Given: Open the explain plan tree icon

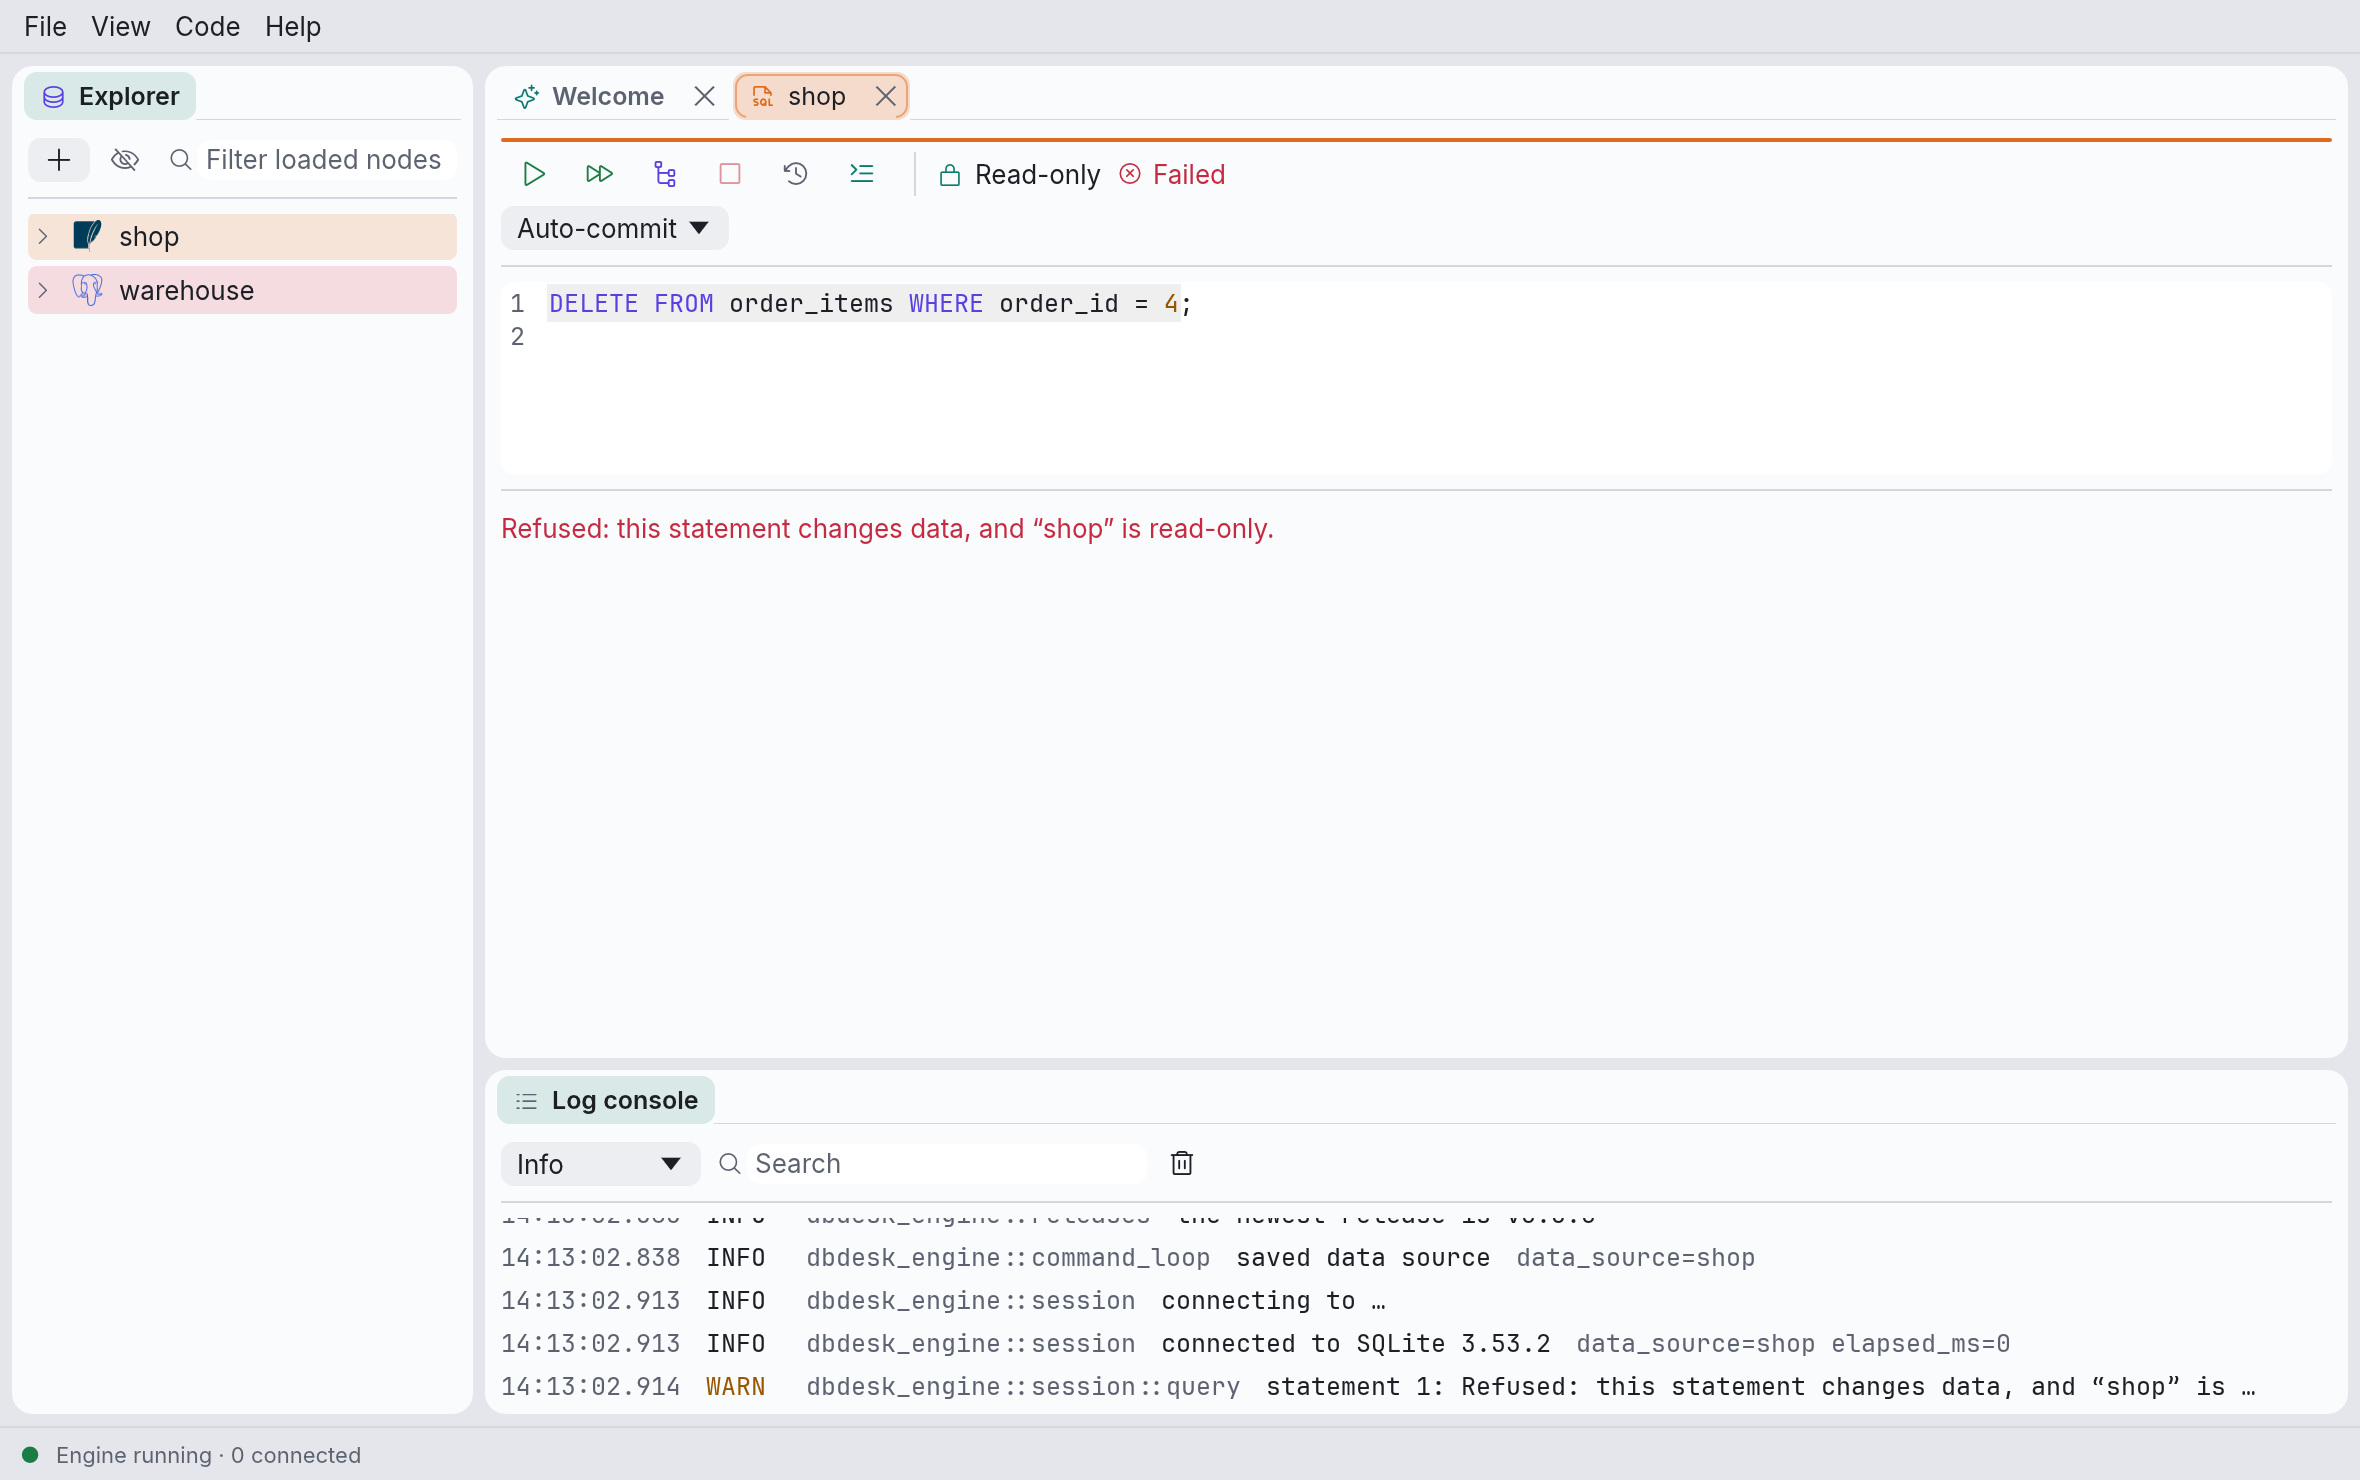Looking at the screenshot, I should point(665,174).
